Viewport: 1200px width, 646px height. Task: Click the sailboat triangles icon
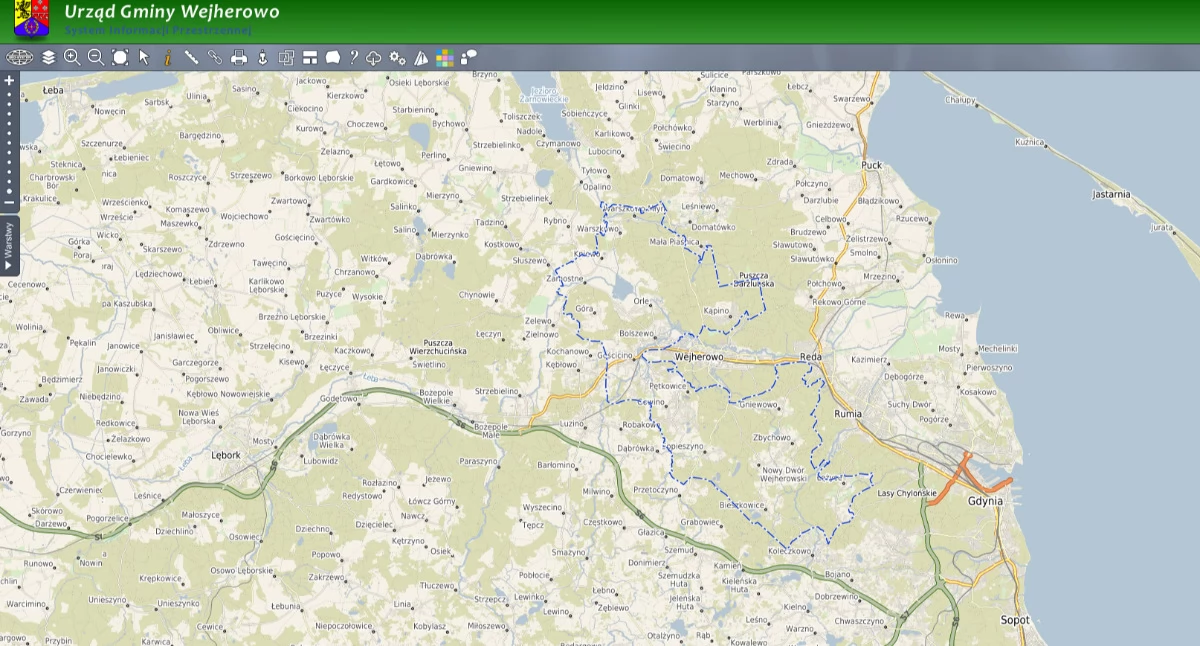click(421, 57)
